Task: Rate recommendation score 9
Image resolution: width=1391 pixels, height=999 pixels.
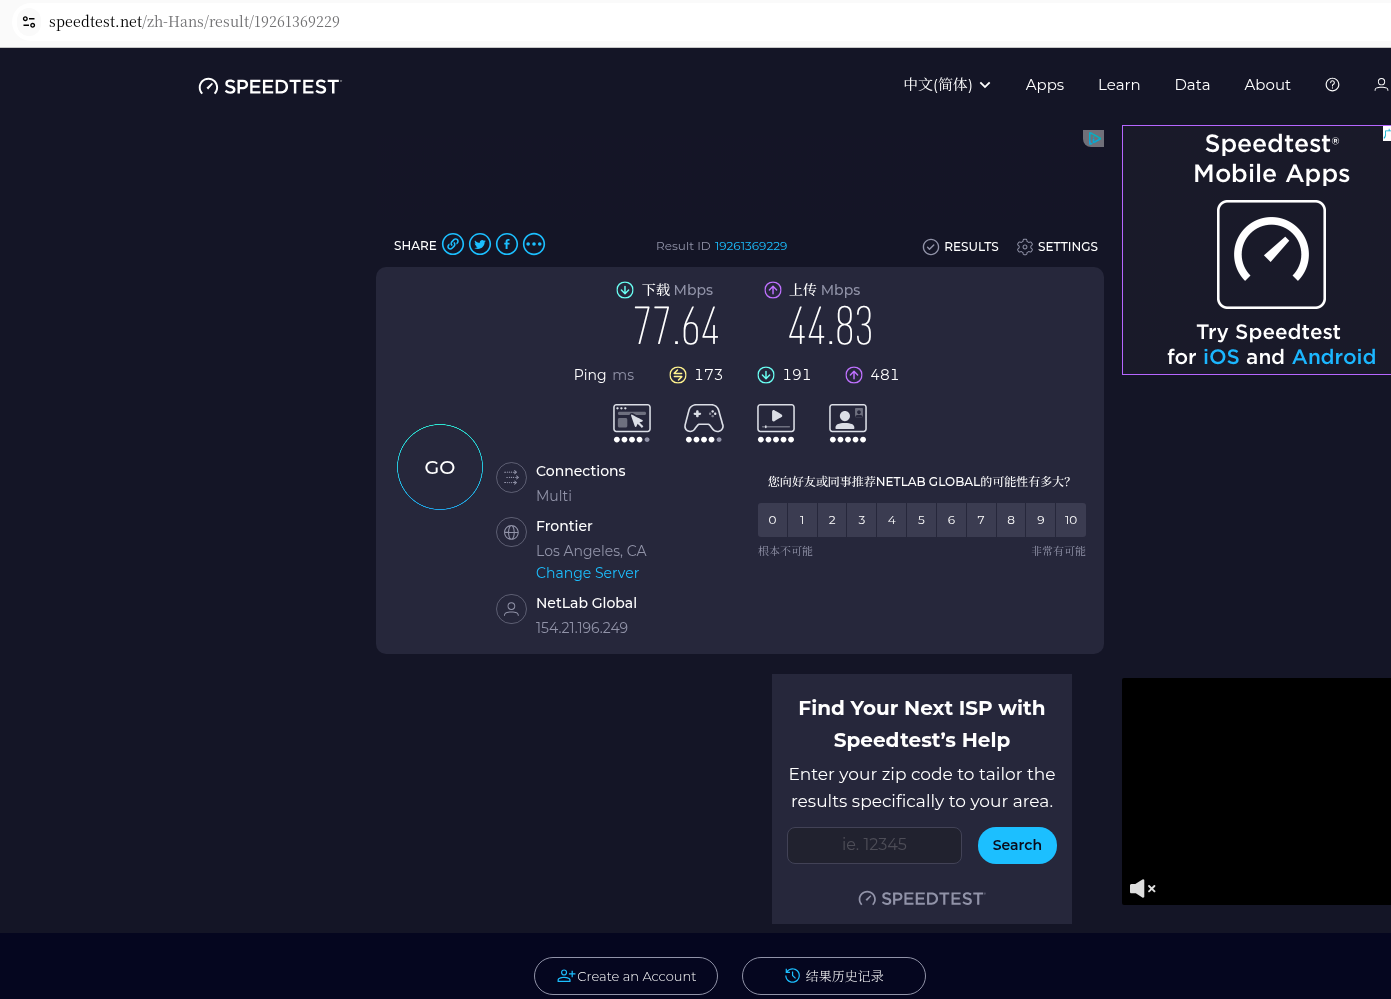Action: pyautogui.click(x=1041, y=520)
